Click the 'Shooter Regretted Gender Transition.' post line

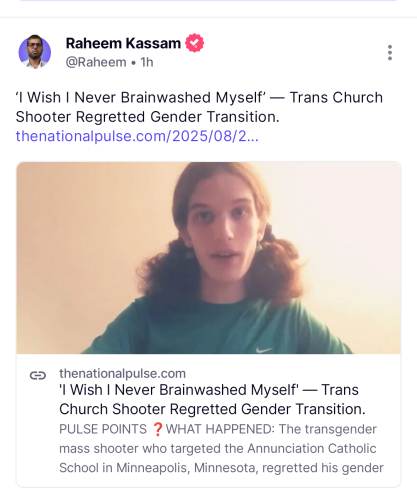(x=147, y=117)
